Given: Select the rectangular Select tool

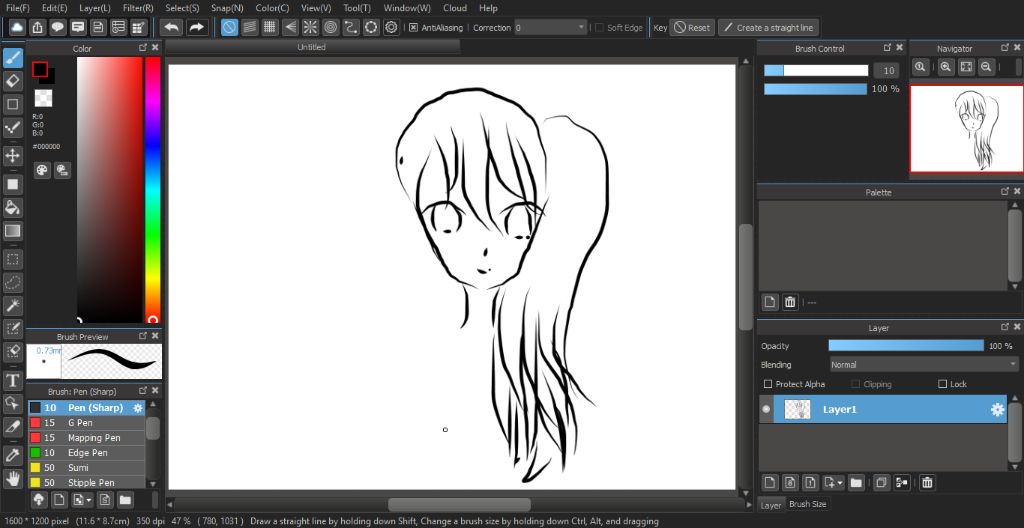Looking at the screenshot, I should (13, 259).
